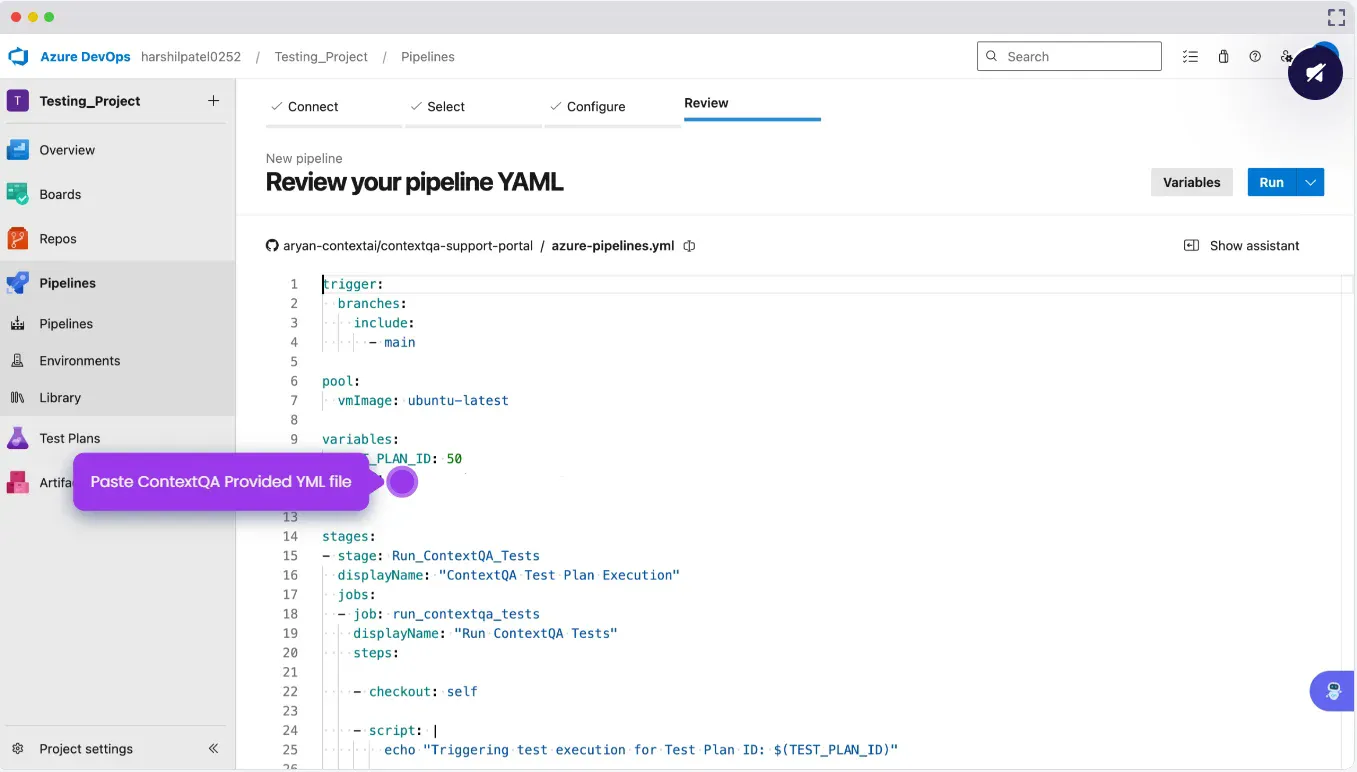Click the Library icon under Pipelines
The image size is (1357, 772).
18,398
